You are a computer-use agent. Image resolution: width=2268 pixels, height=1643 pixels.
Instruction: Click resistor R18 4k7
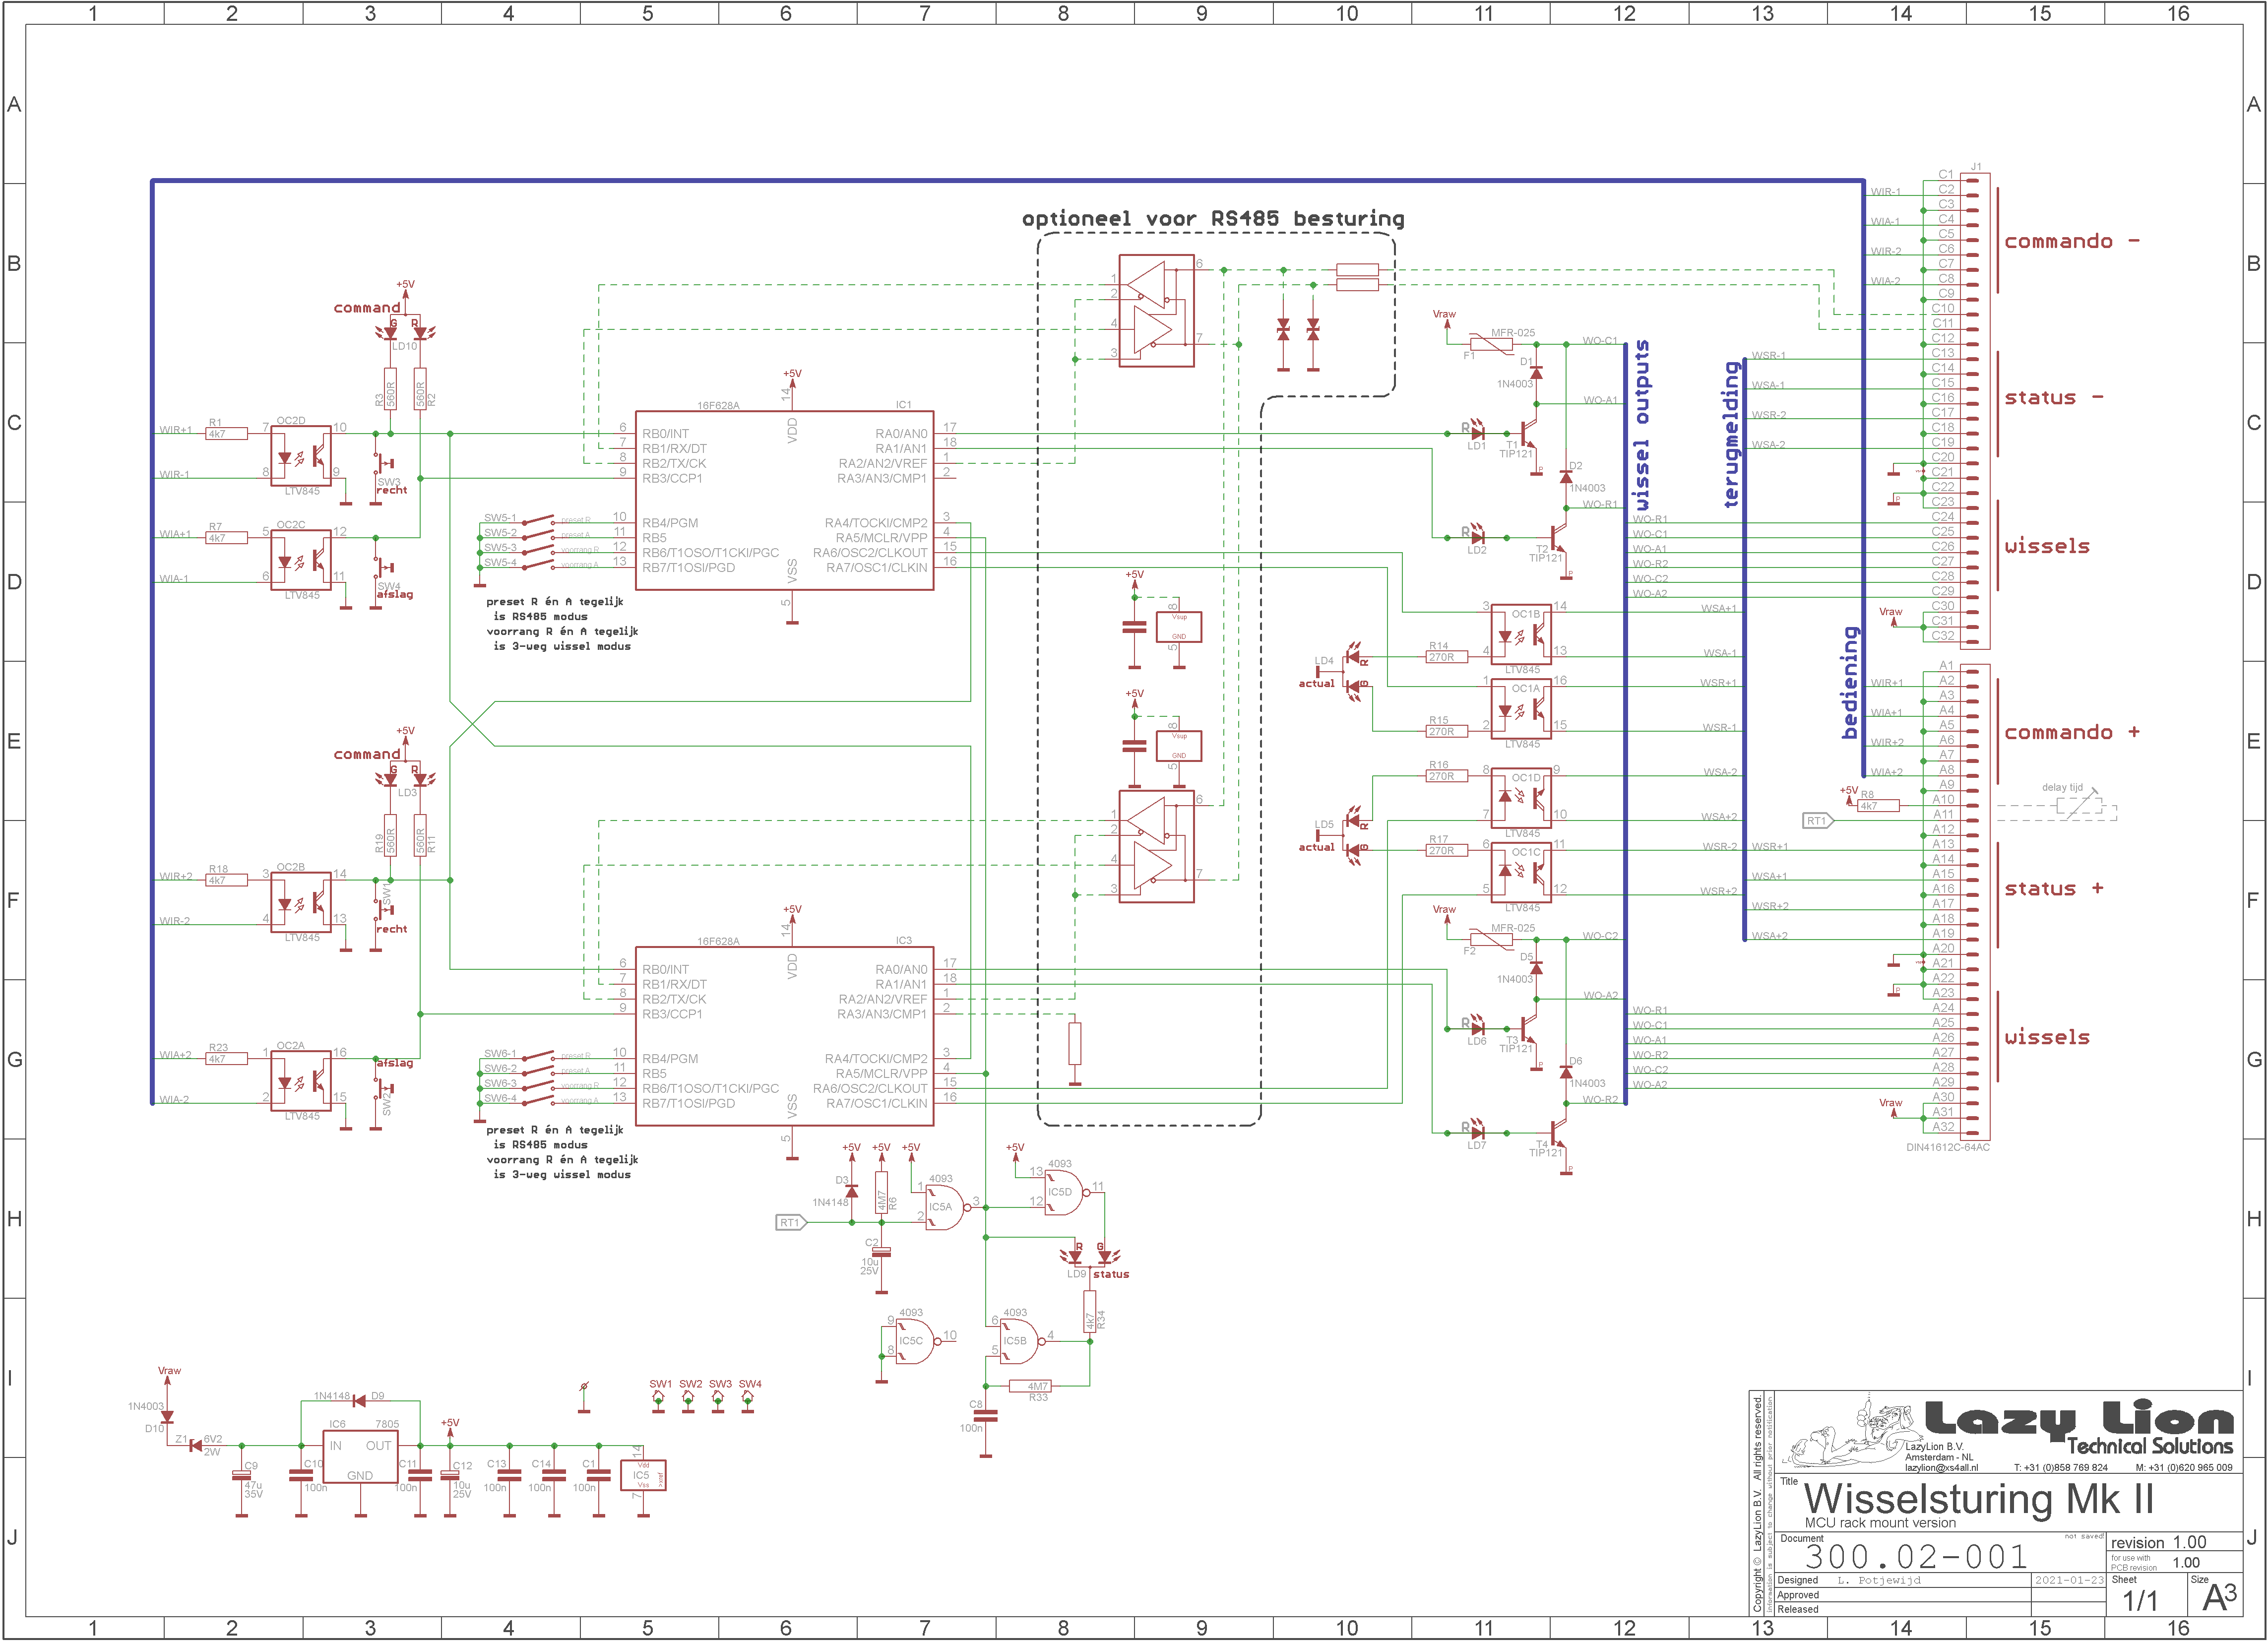pos(227,880)
